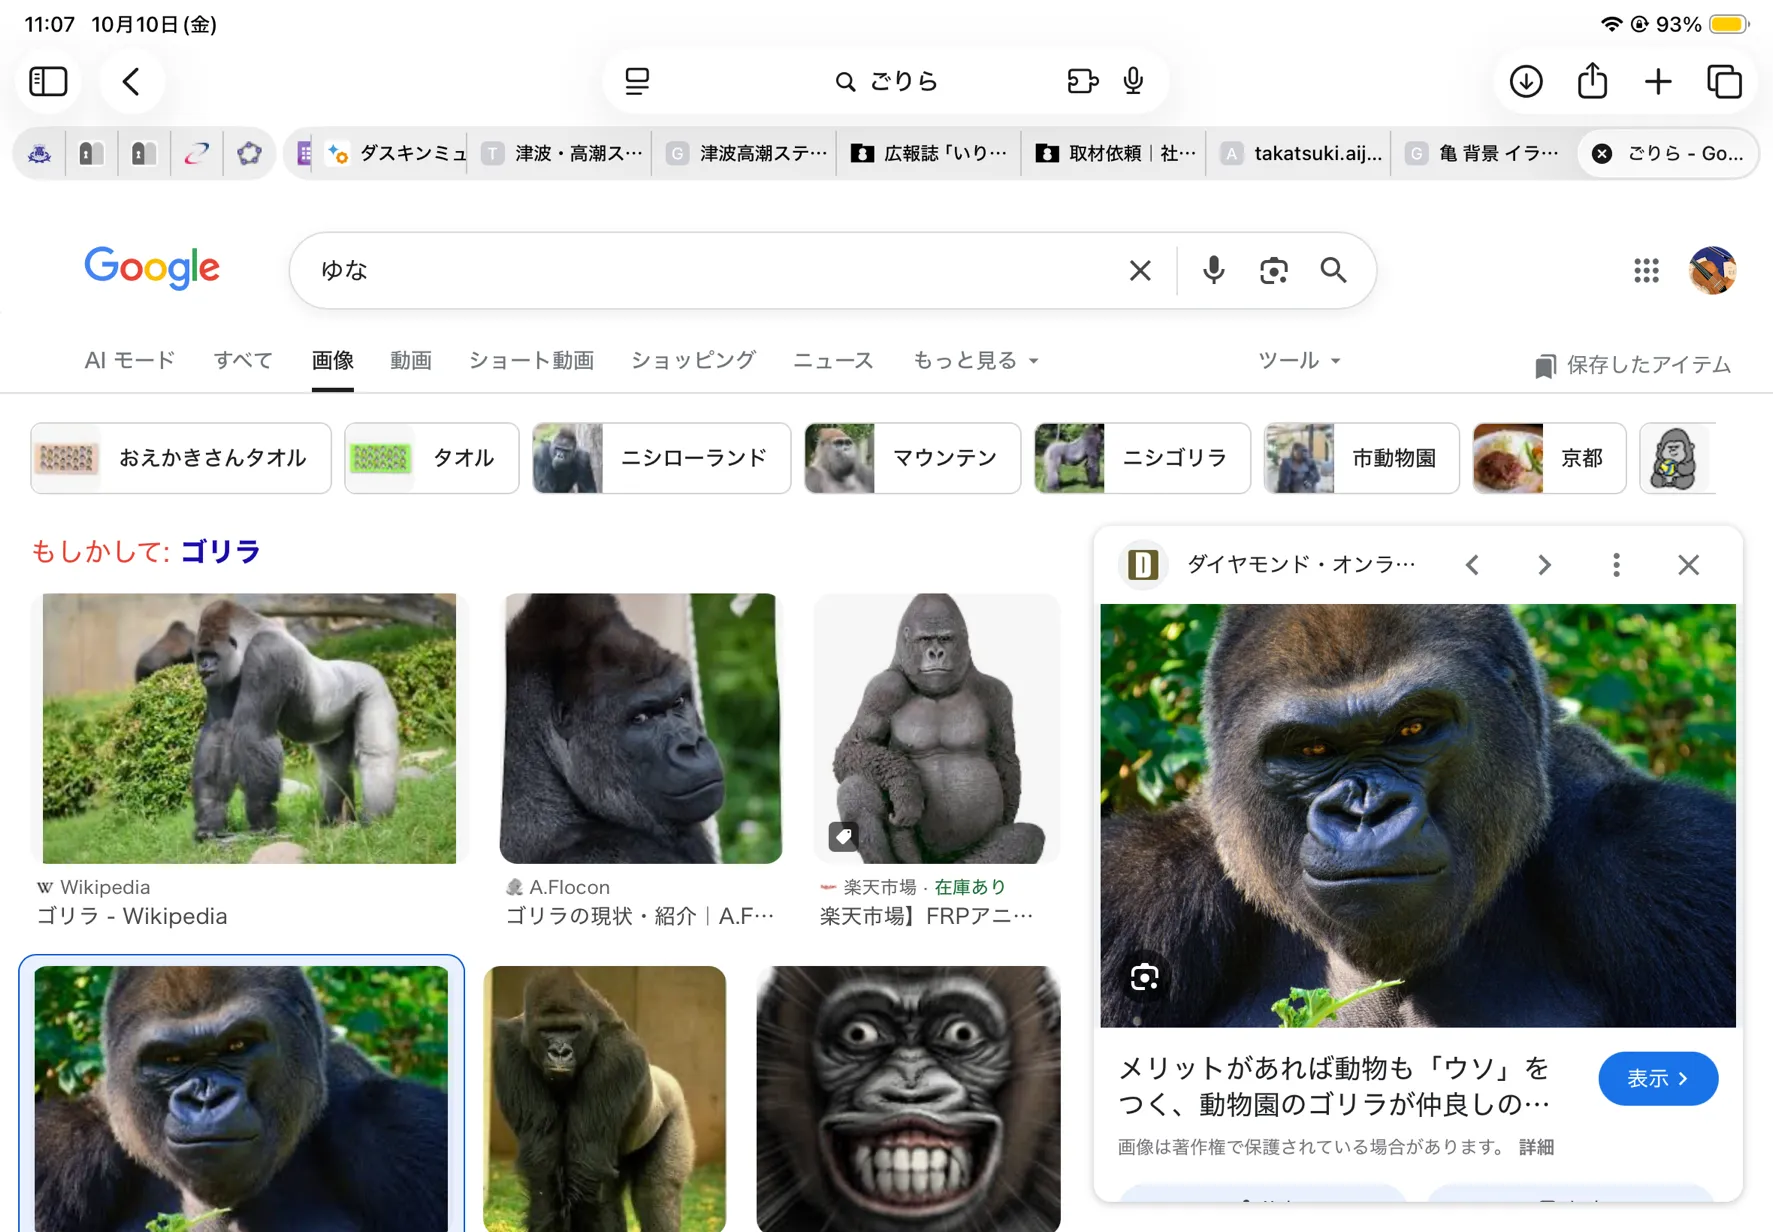
Task: Tap the address bar microphone
Action: (1133, 81)
